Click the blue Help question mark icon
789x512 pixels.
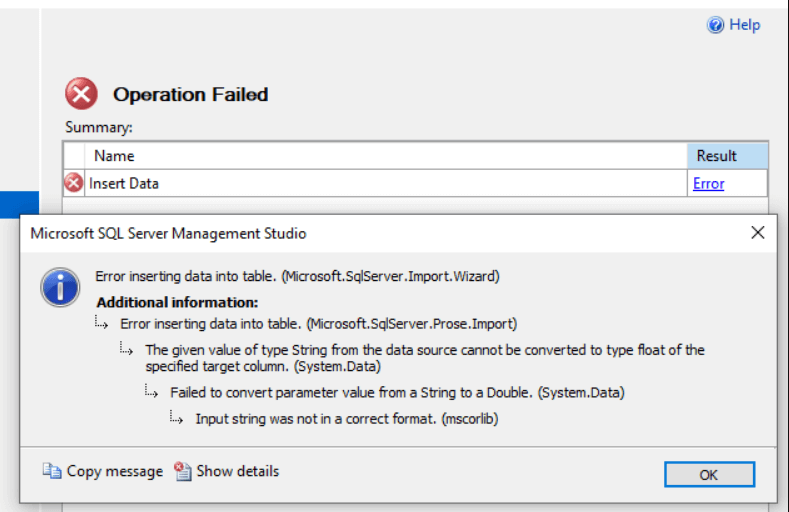(x=715, y=25)
